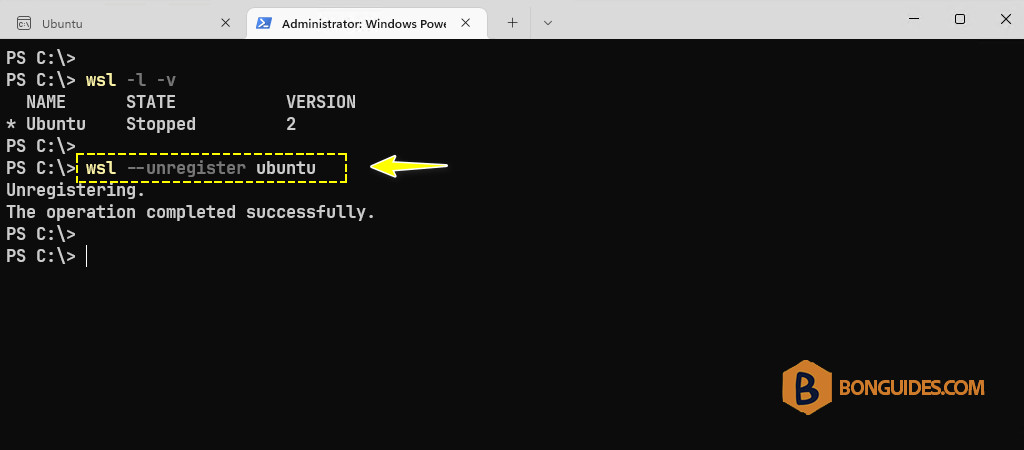1024x450 pixels.
Task: Click 'The operation completed successfully.' line
Action: click(x=191, y=212)
